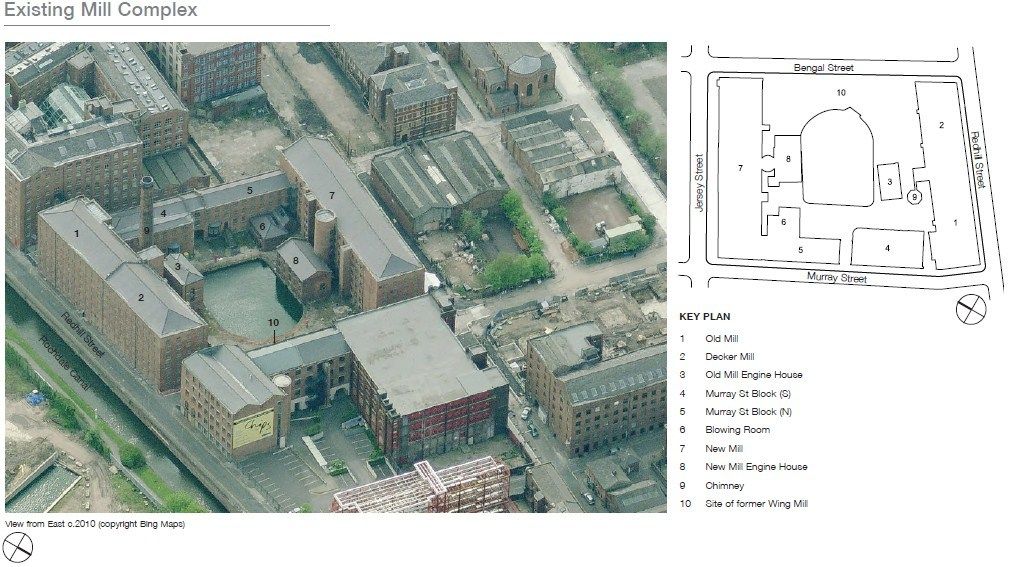The height and width of the screenshot is (567, 1024).
Task: Select 'Decker Mill' entry in the legend
Action: tap(729, 357)
